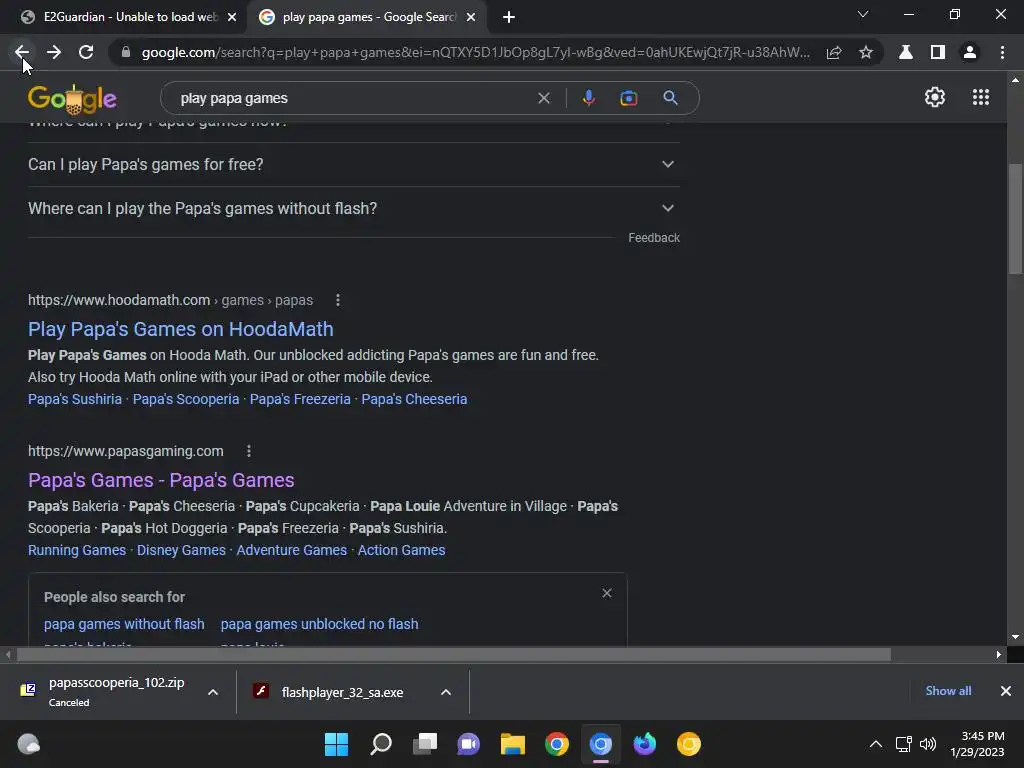Expand Where can I play without flash question
This screenshot has height=768, width=1024.
353,208
